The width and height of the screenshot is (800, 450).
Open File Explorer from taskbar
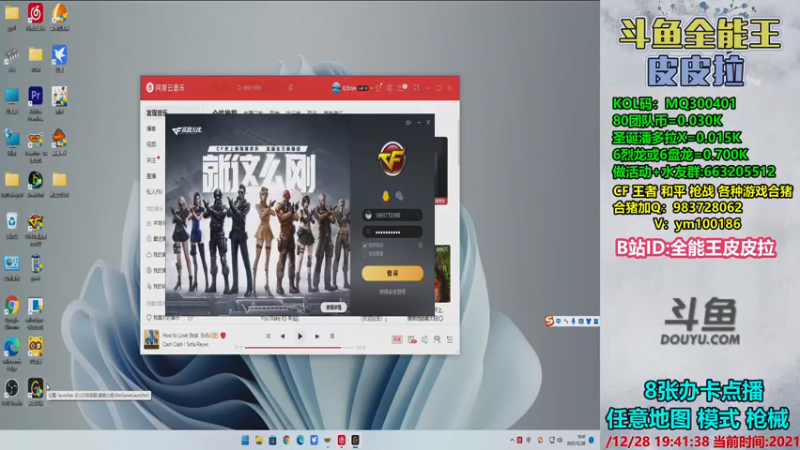click(259, 440)
